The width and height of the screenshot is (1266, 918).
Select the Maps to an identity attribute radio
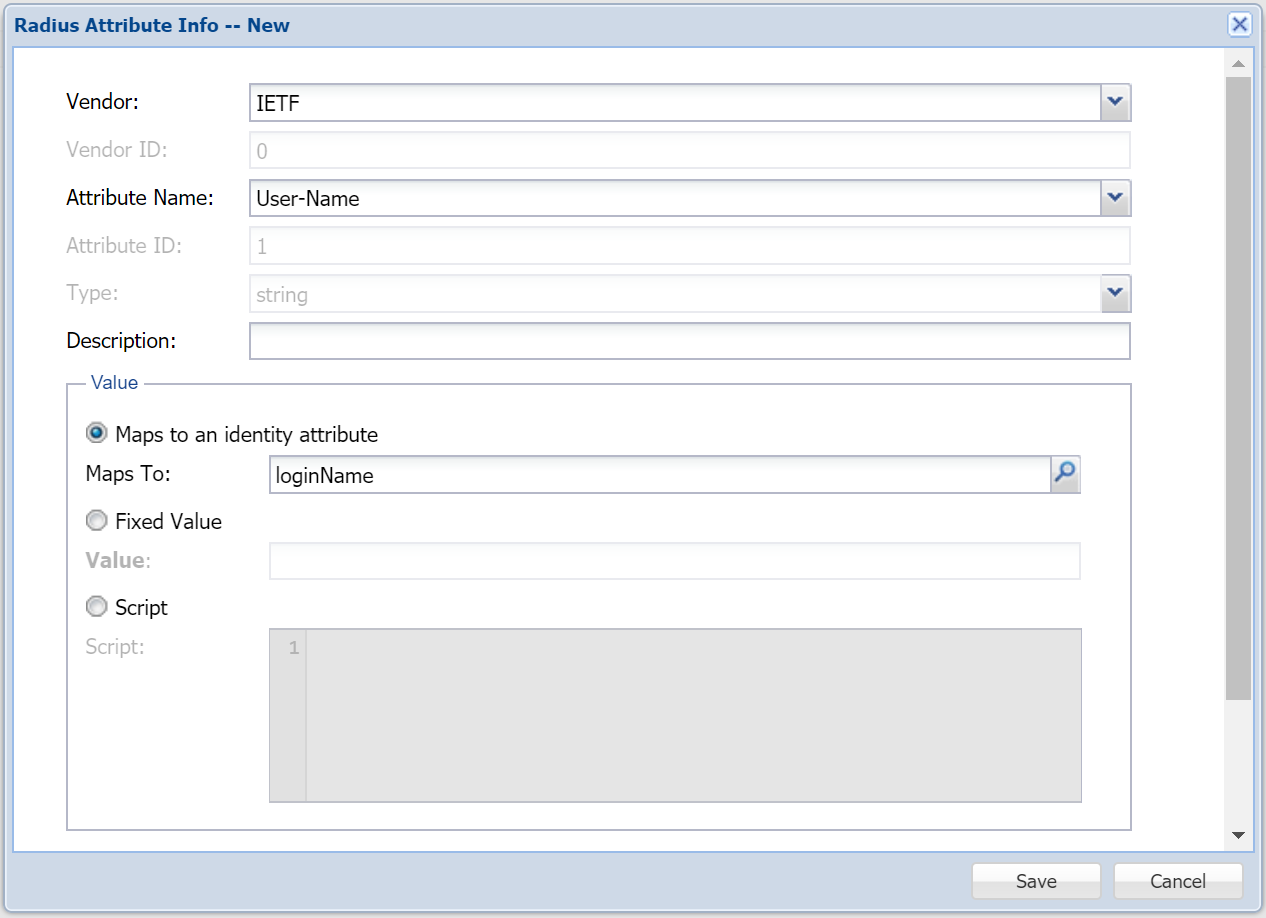coord(97,434)
